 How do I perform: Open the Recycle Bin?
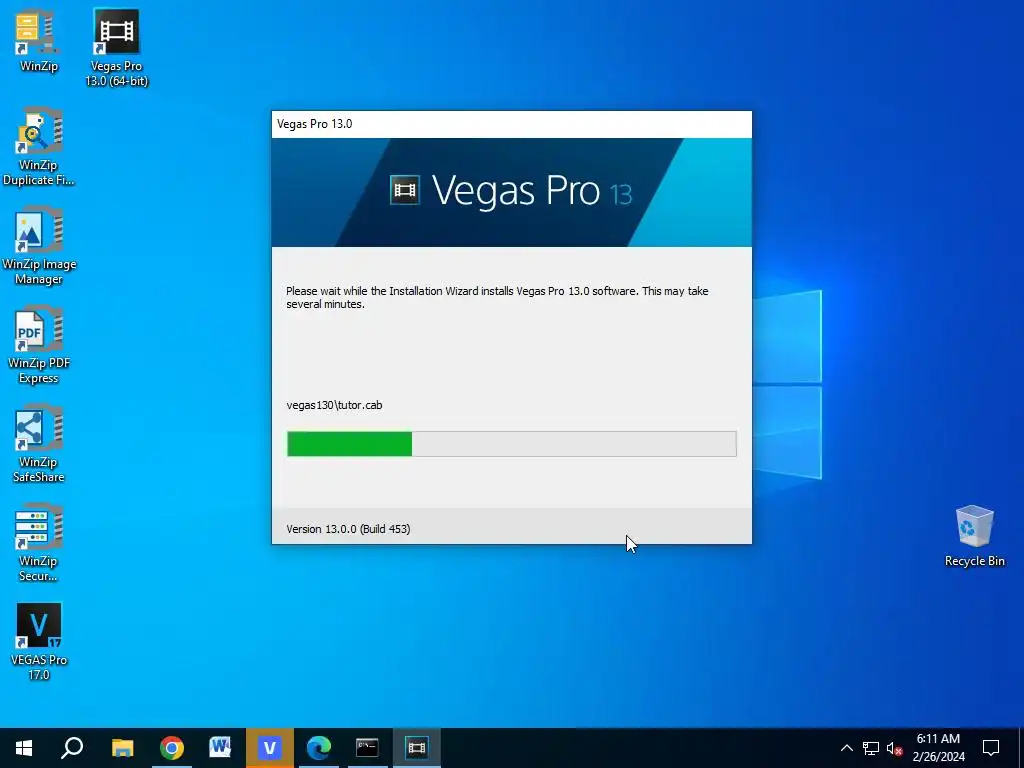coord(974,536)
